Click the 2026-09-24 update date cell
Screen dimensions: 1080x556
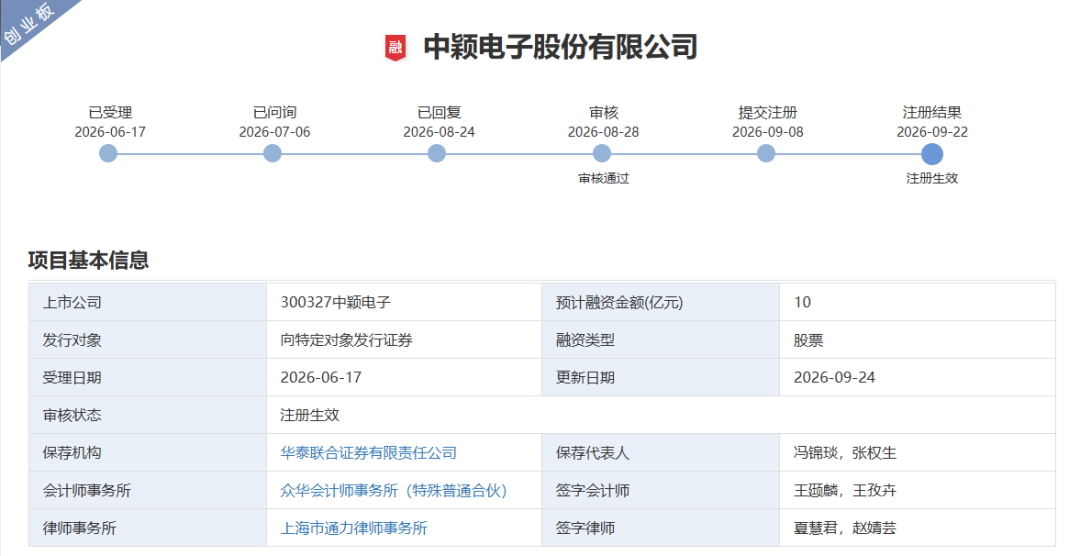pyautogui.click(x=917, y=378)
